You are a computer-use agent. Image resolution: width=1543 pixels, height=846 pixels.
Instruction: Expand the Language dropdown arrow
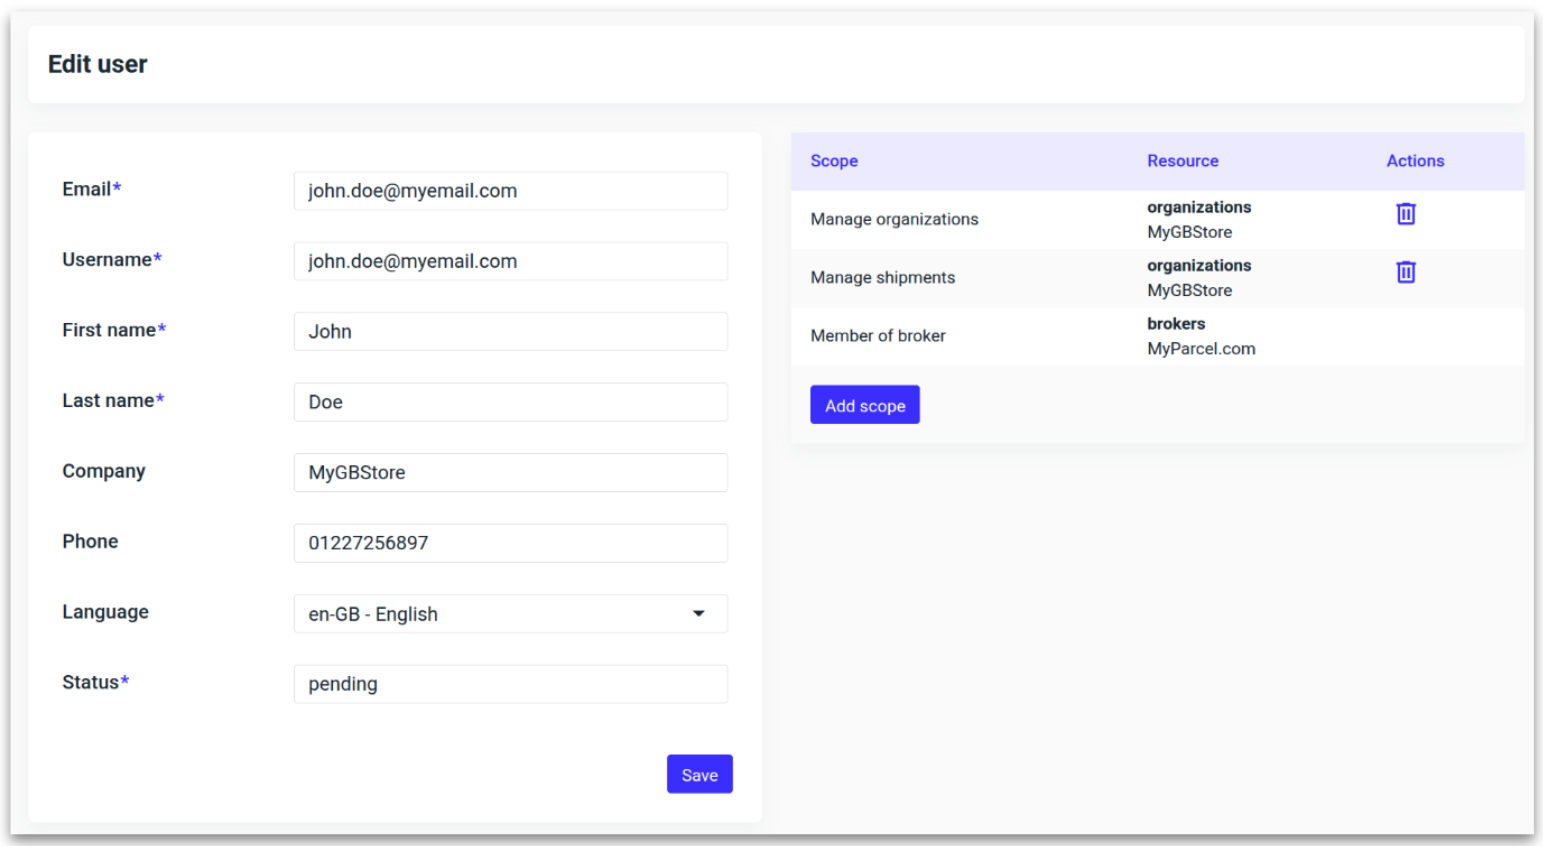coord(698,614)
